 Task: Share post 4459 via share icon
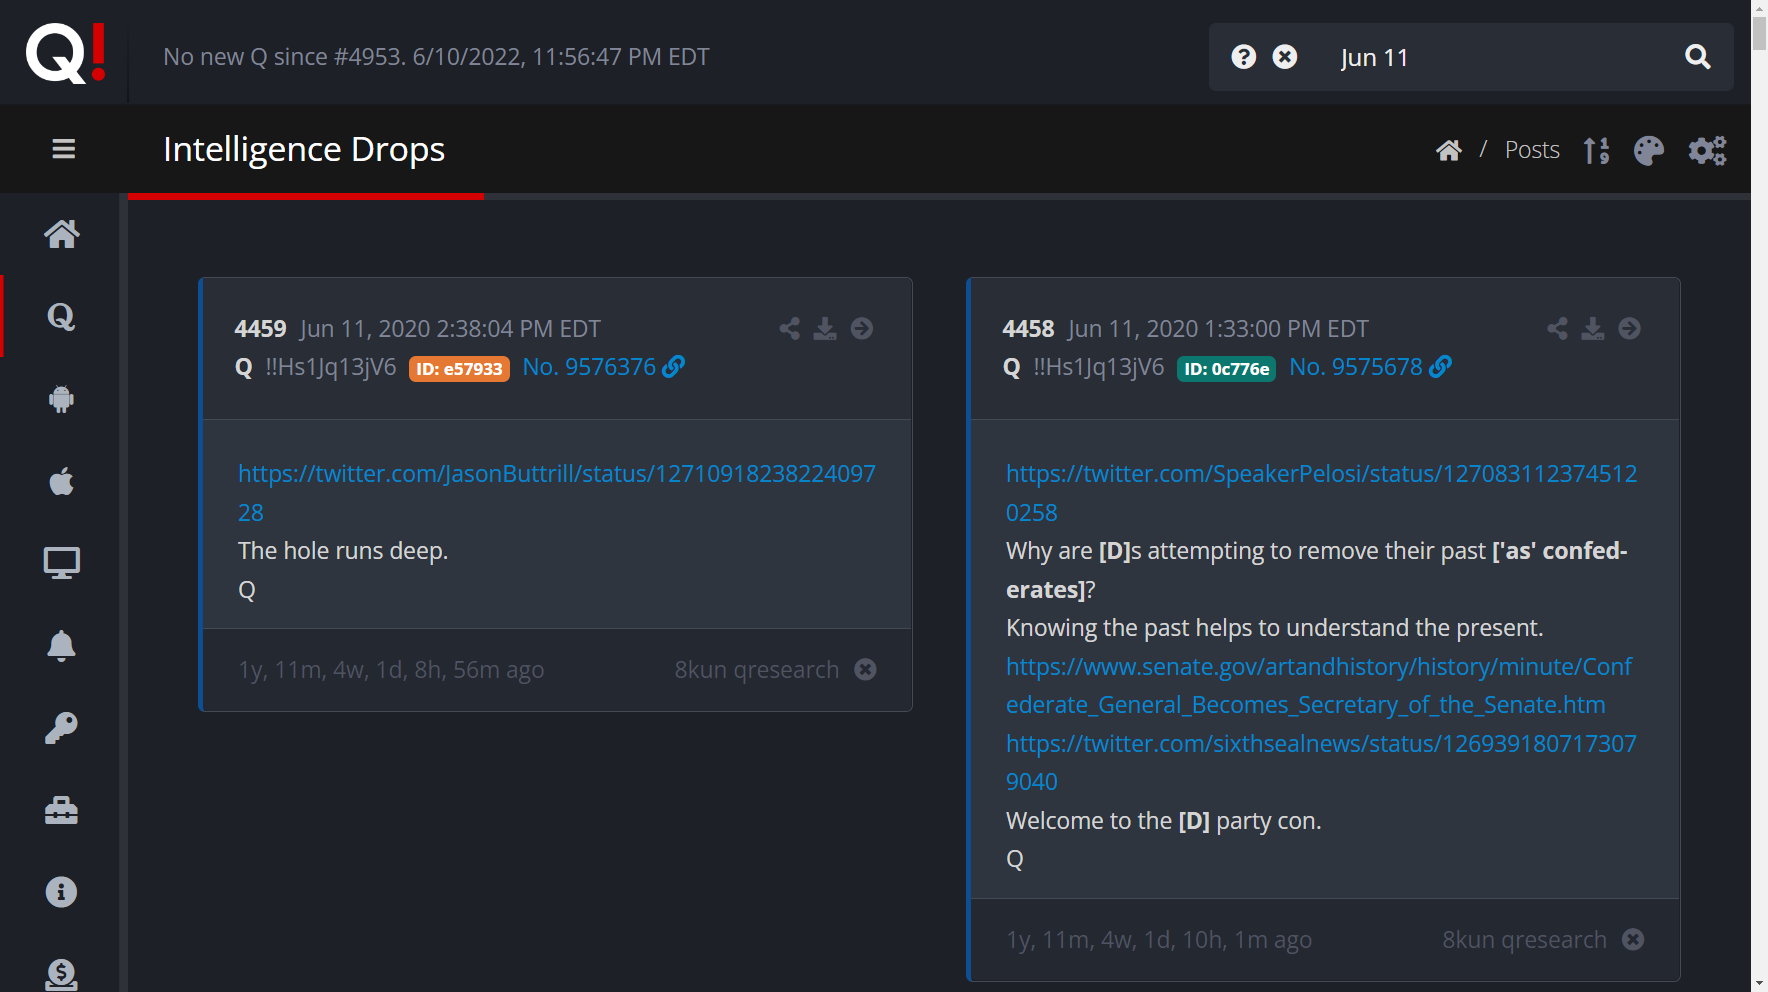pyautogui.click(x=789, y=329)
